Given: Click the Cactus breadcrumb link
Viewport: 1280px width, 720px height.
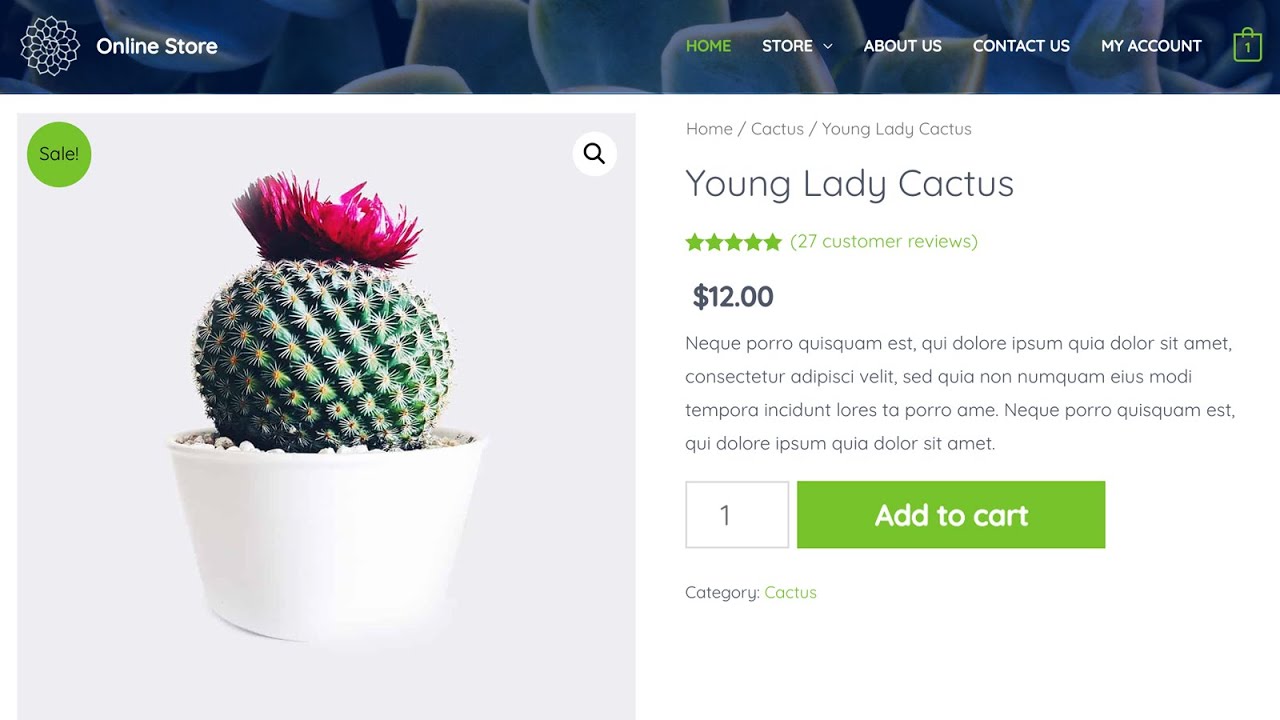Looking at the screenshot, I should (x=777, y=129).
